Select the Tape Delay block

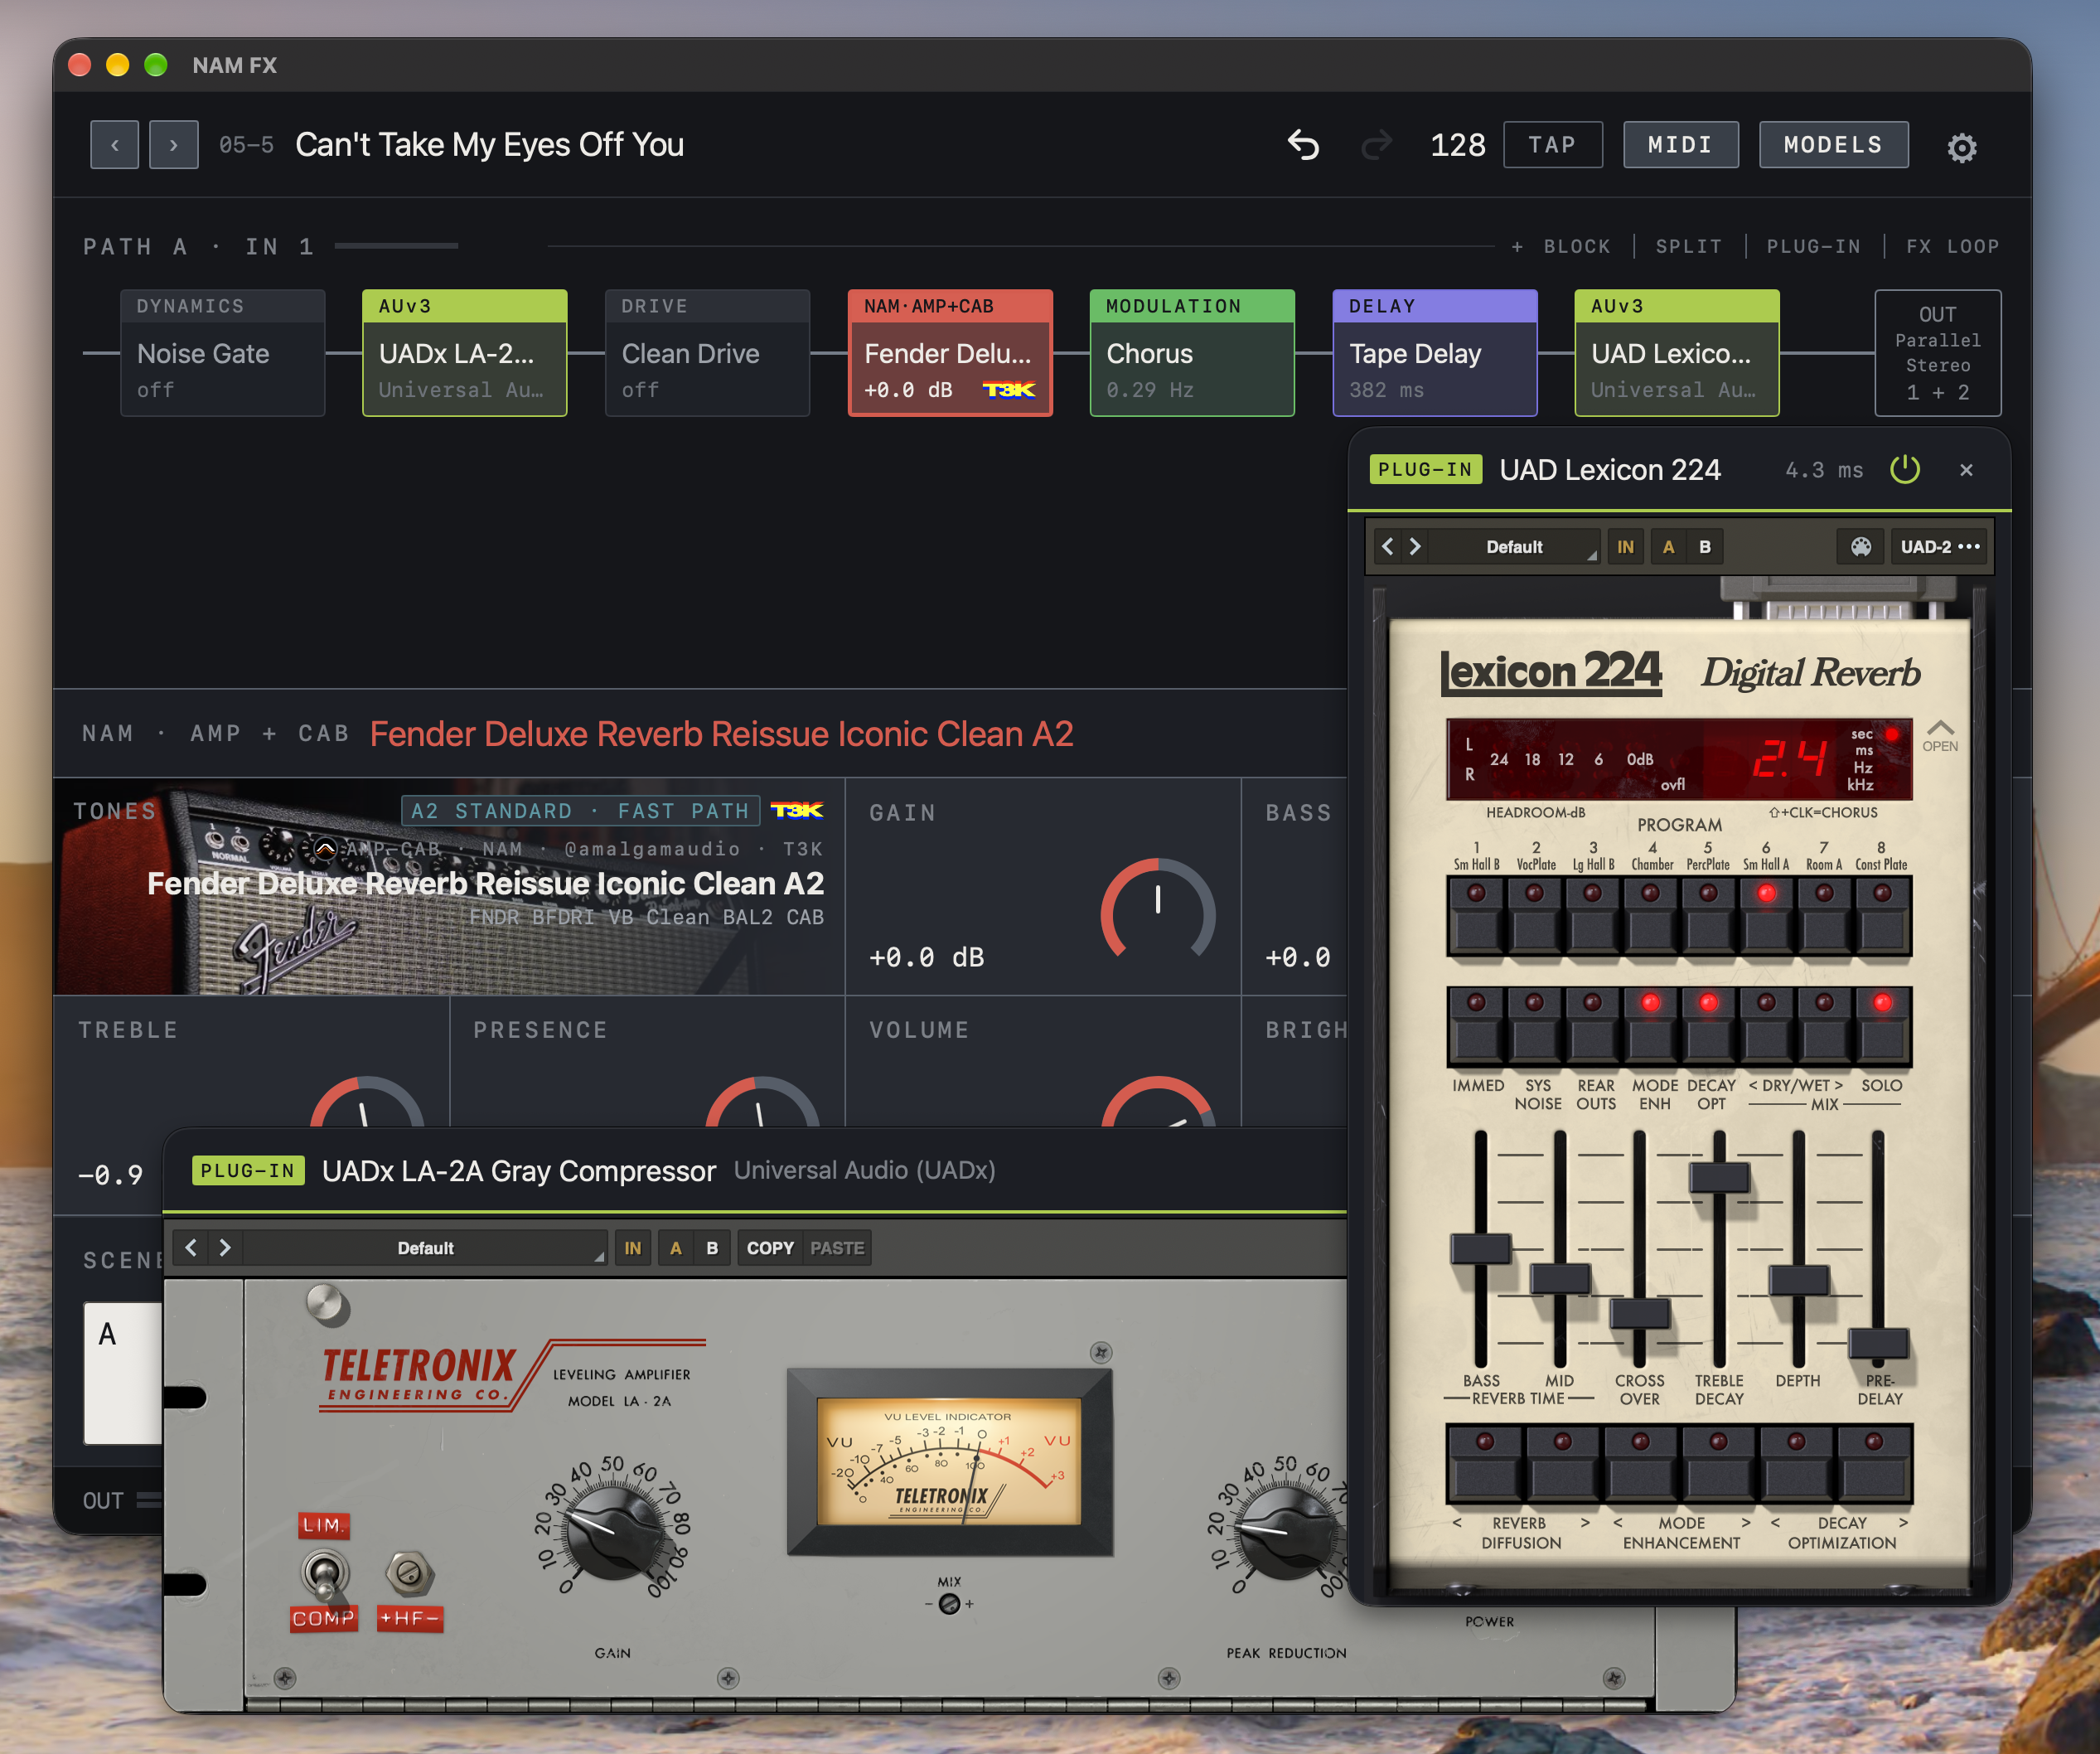click(1434, 353)
